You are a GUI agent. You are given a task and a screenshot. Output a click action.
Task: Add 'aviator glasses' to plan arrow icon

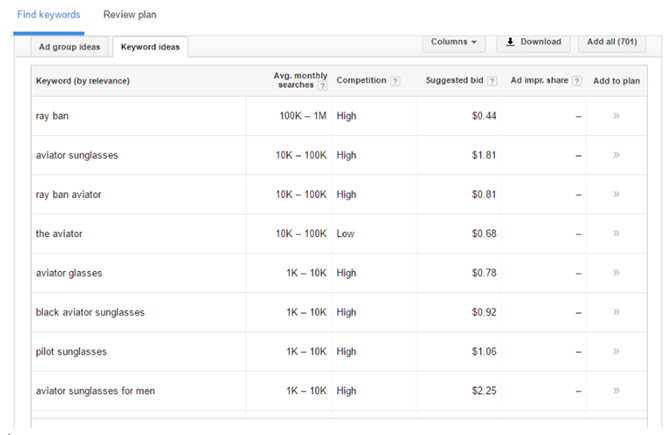(x=616, y=273)
